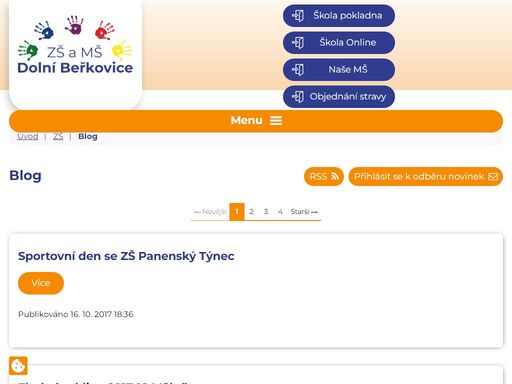Click the Blog page heading
The height and width of the screenshot is (384, 512).
(25, 175)
